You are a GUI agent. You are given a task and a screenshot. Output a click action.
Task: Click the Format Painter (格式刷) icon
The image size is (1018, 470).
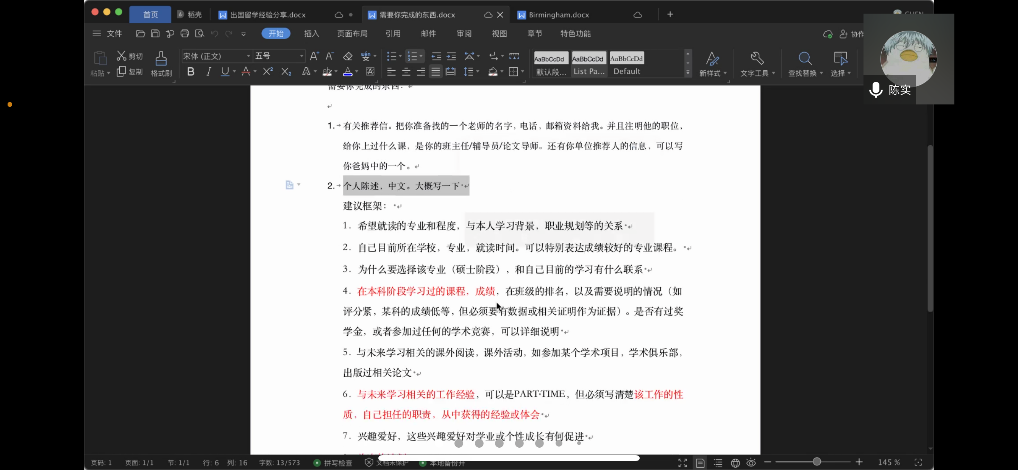[161, 58]
